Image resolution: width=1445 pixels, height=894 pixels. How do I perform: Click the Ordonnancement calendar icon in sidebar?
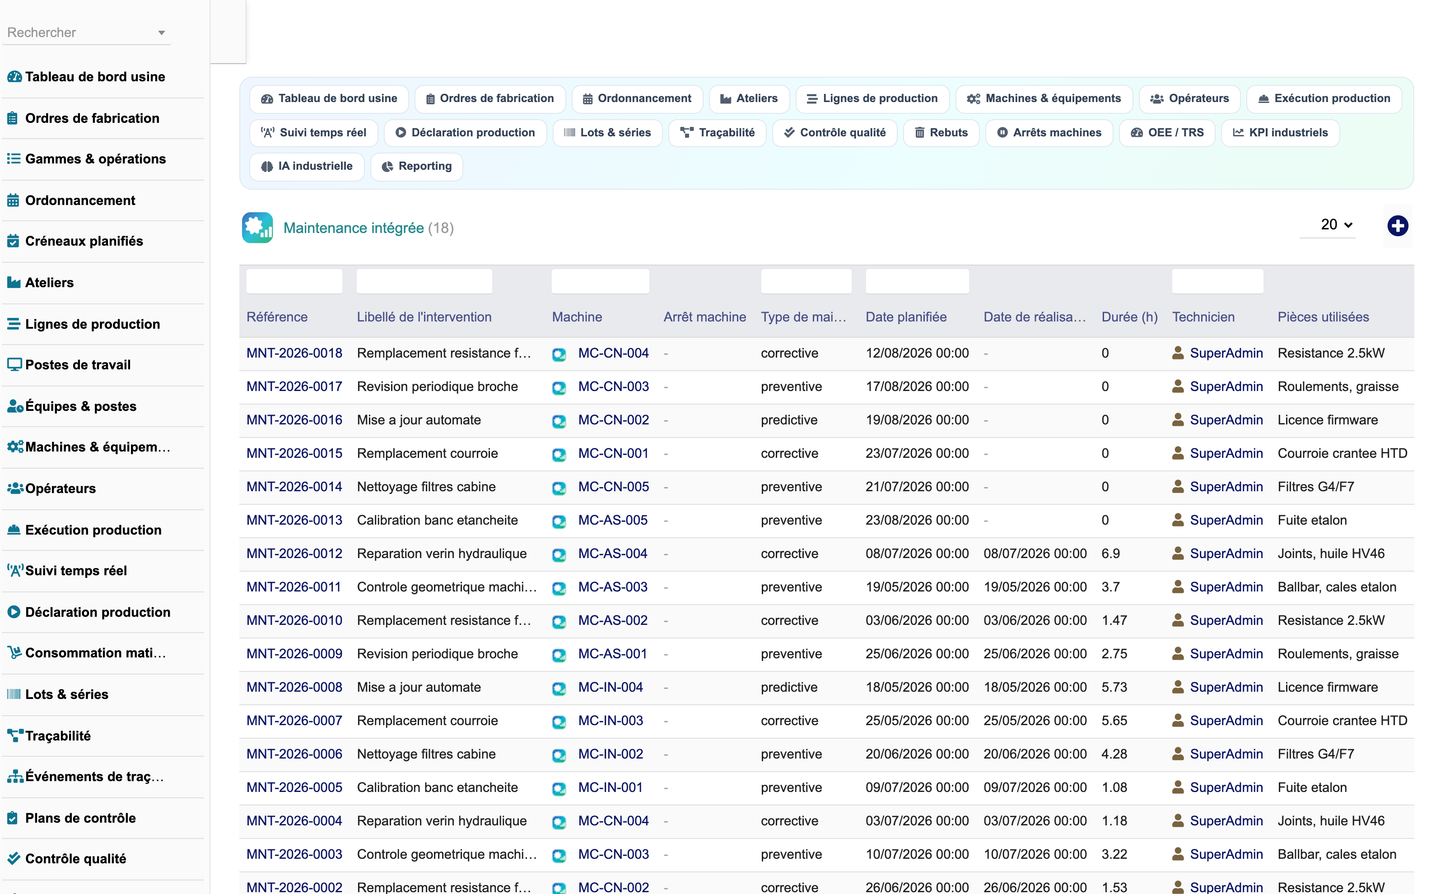[13, 200]
